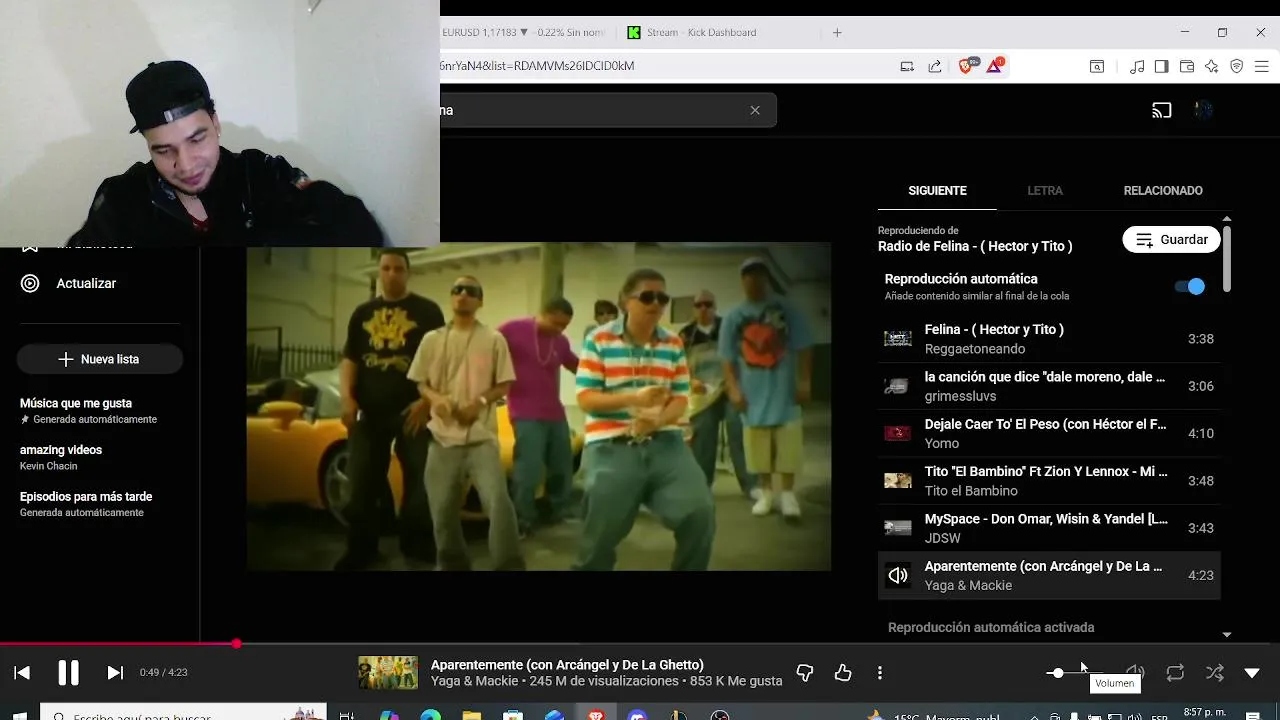Screen dimensions: 1280x720
Task: Play the 'dale moreno' song by grimessluvs
Action: click(1049, 386)
